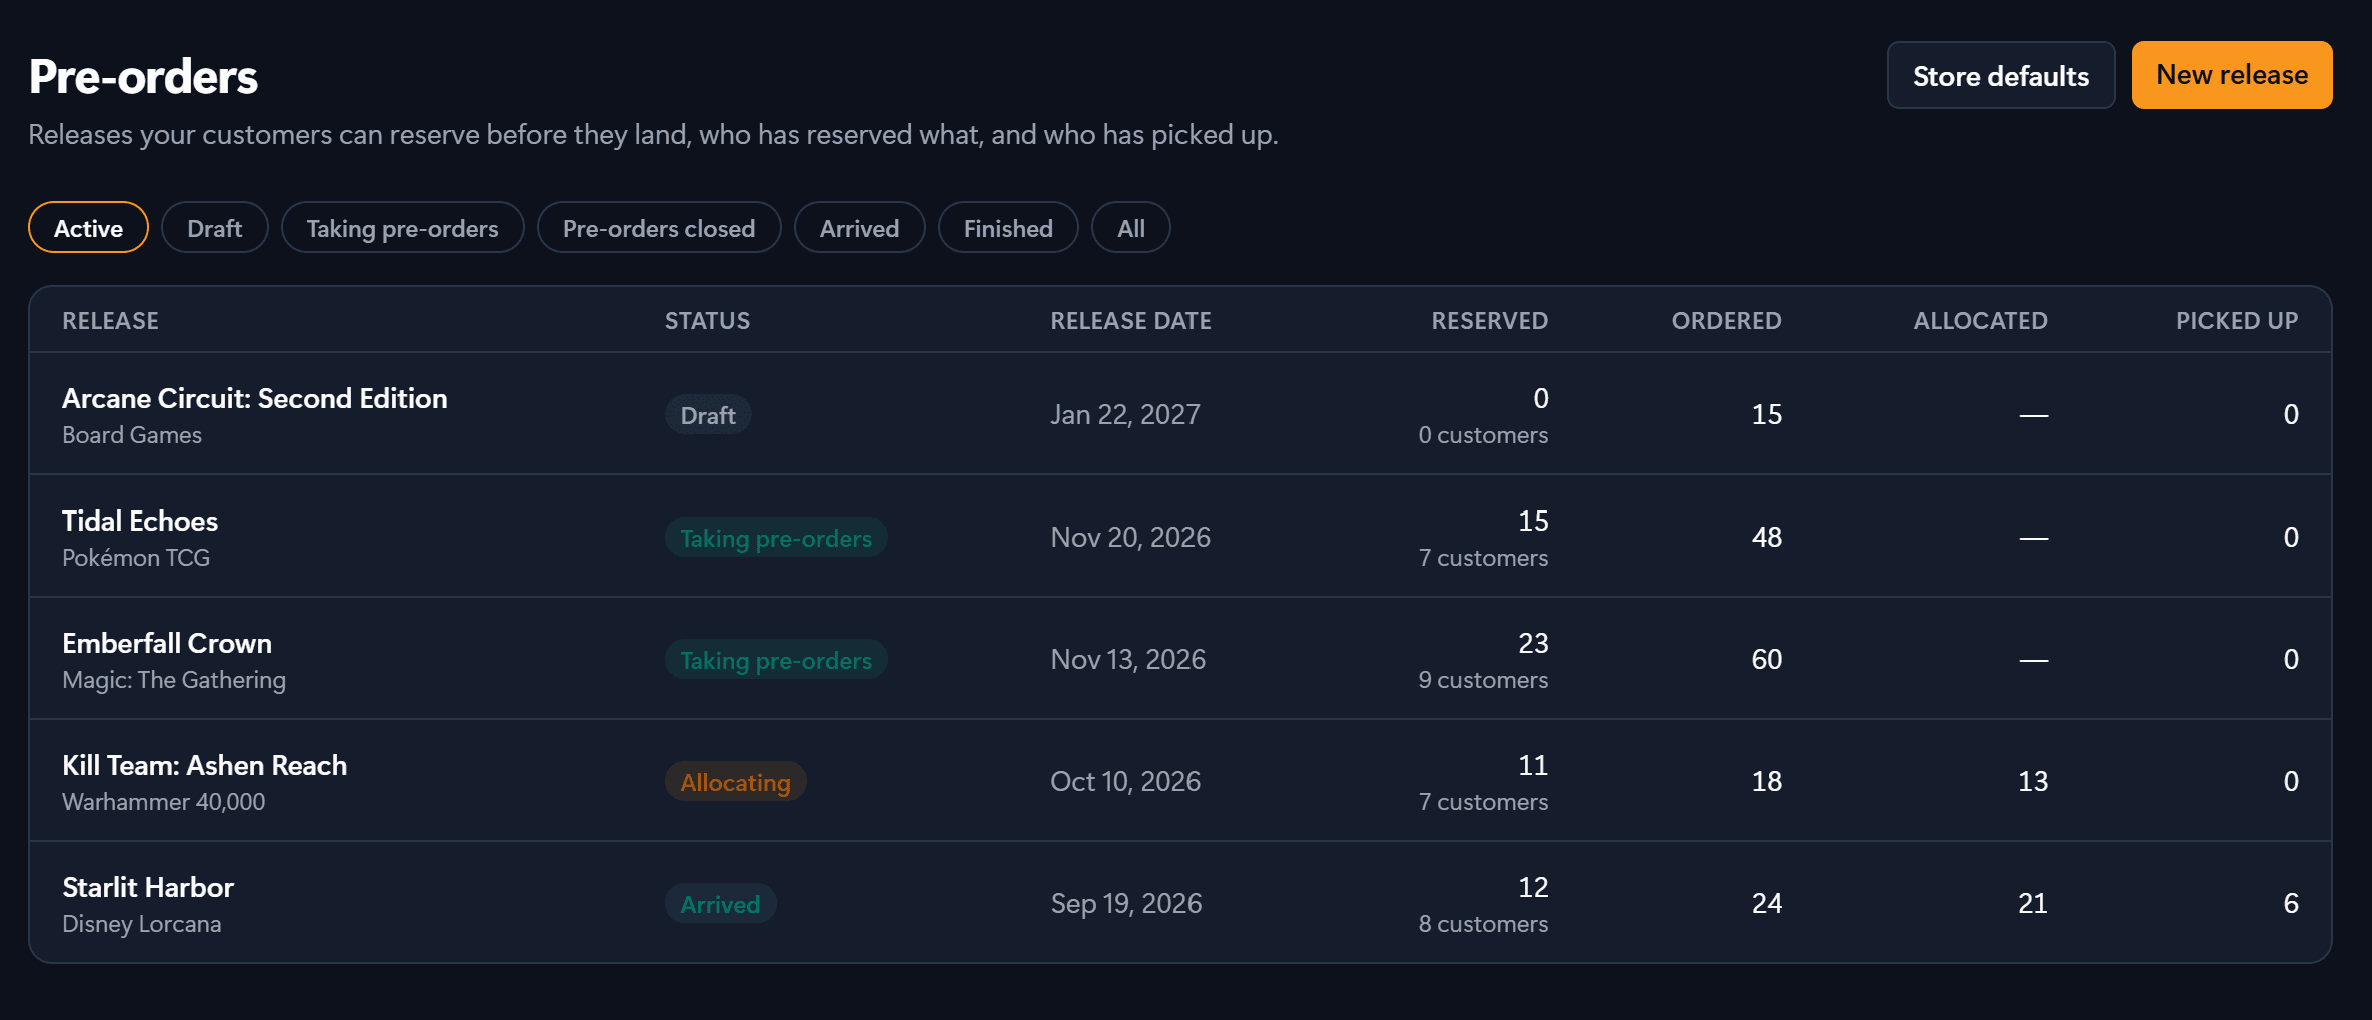
Task: Click ordered value 48 for Tidal Echoes
Action: pyautogui.click(x=1766, y=537)
